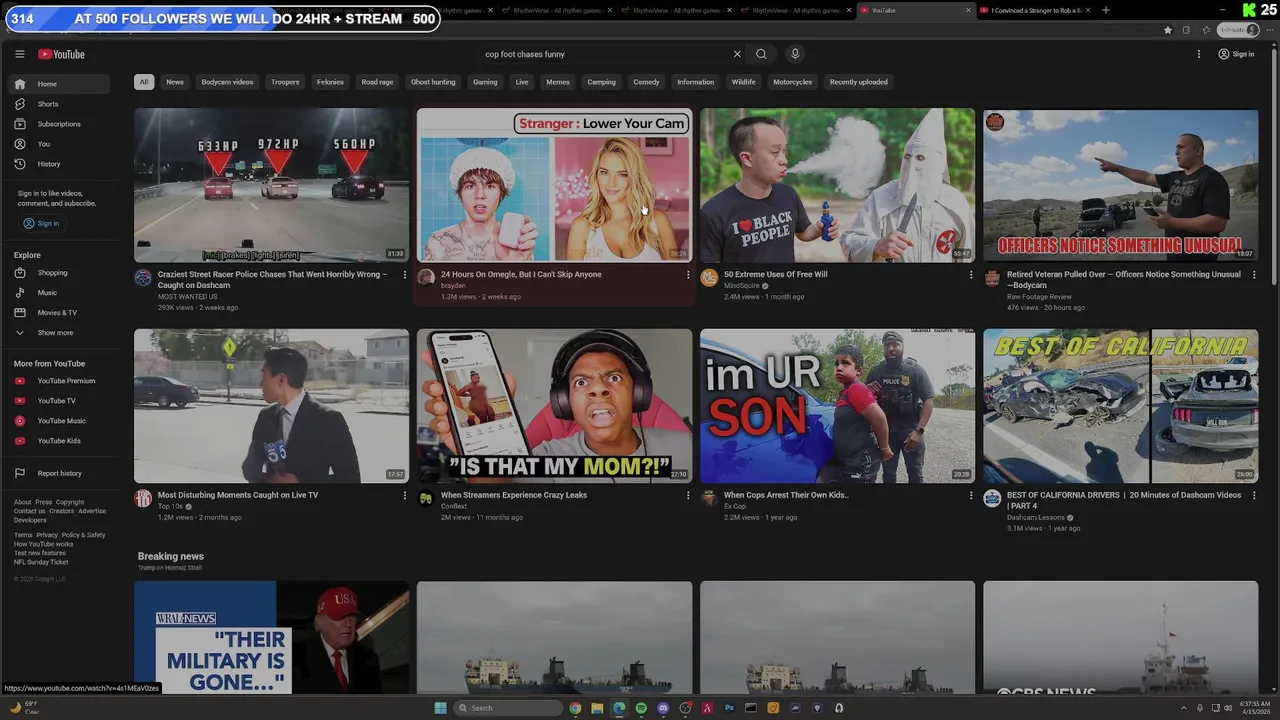Select the Troopers filter chip

285,82
